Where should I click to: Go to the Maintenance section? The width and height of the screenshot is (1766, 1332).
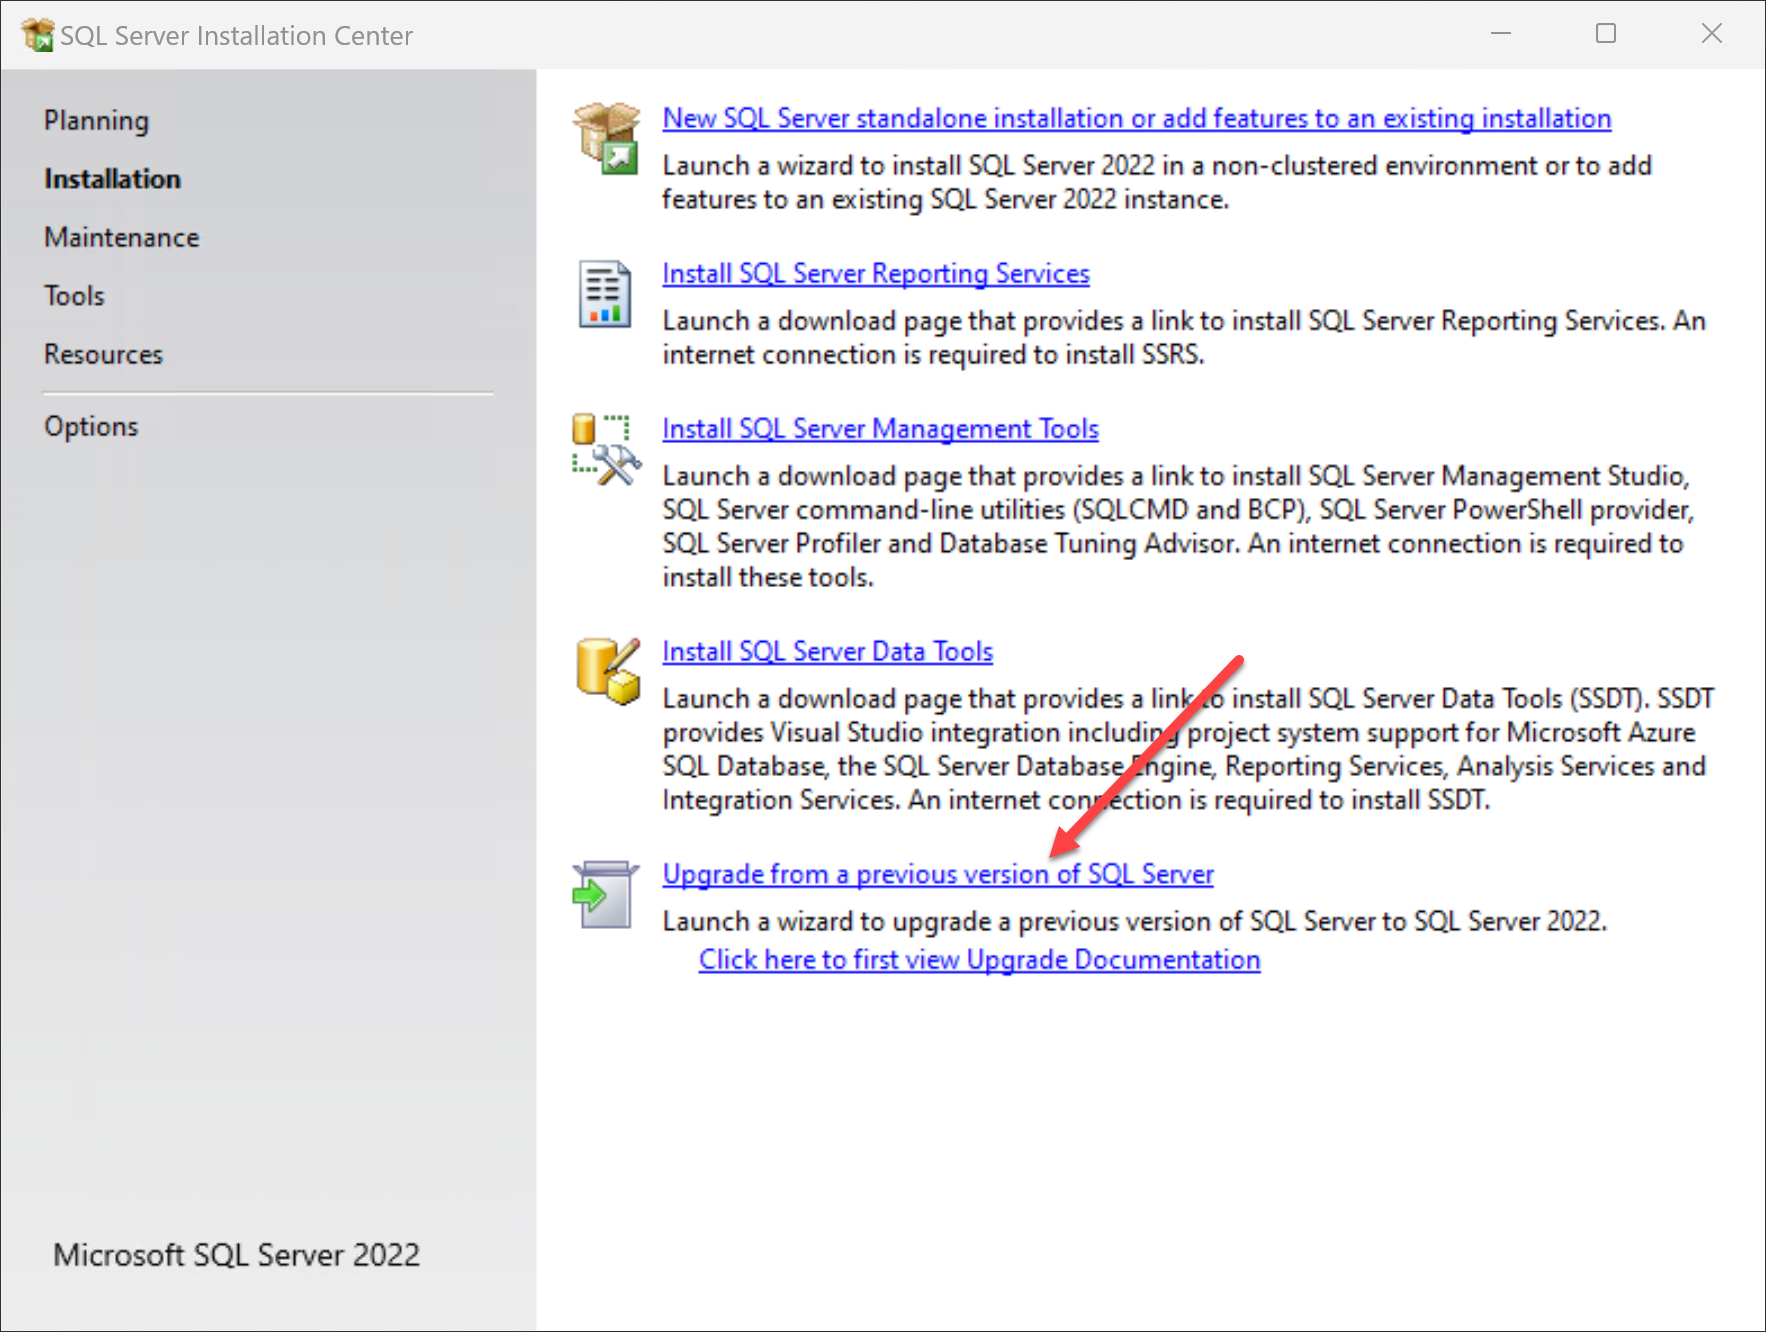121,238
